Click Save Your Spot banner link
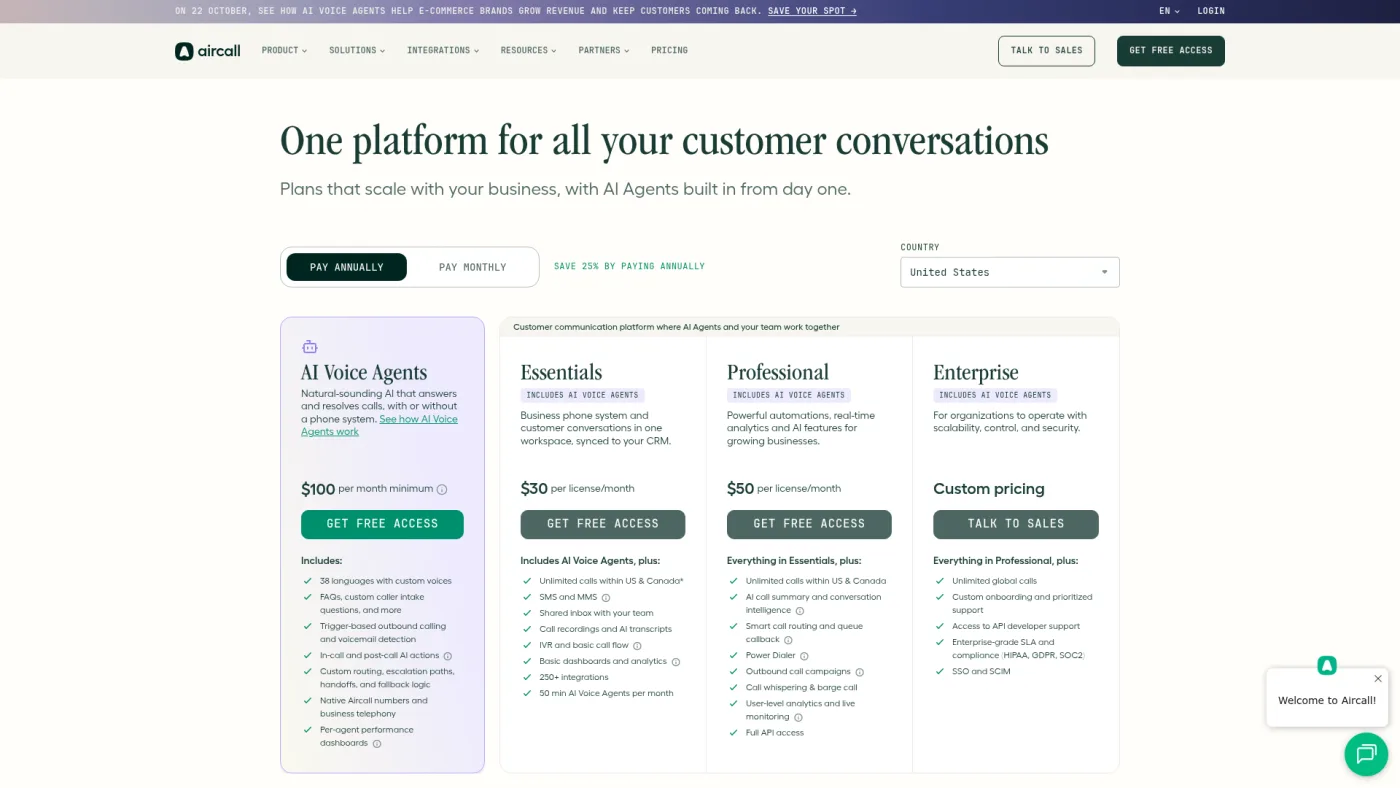Image resolution: width=1400 pixels, height=788 pixels. [x=812, y=11]
